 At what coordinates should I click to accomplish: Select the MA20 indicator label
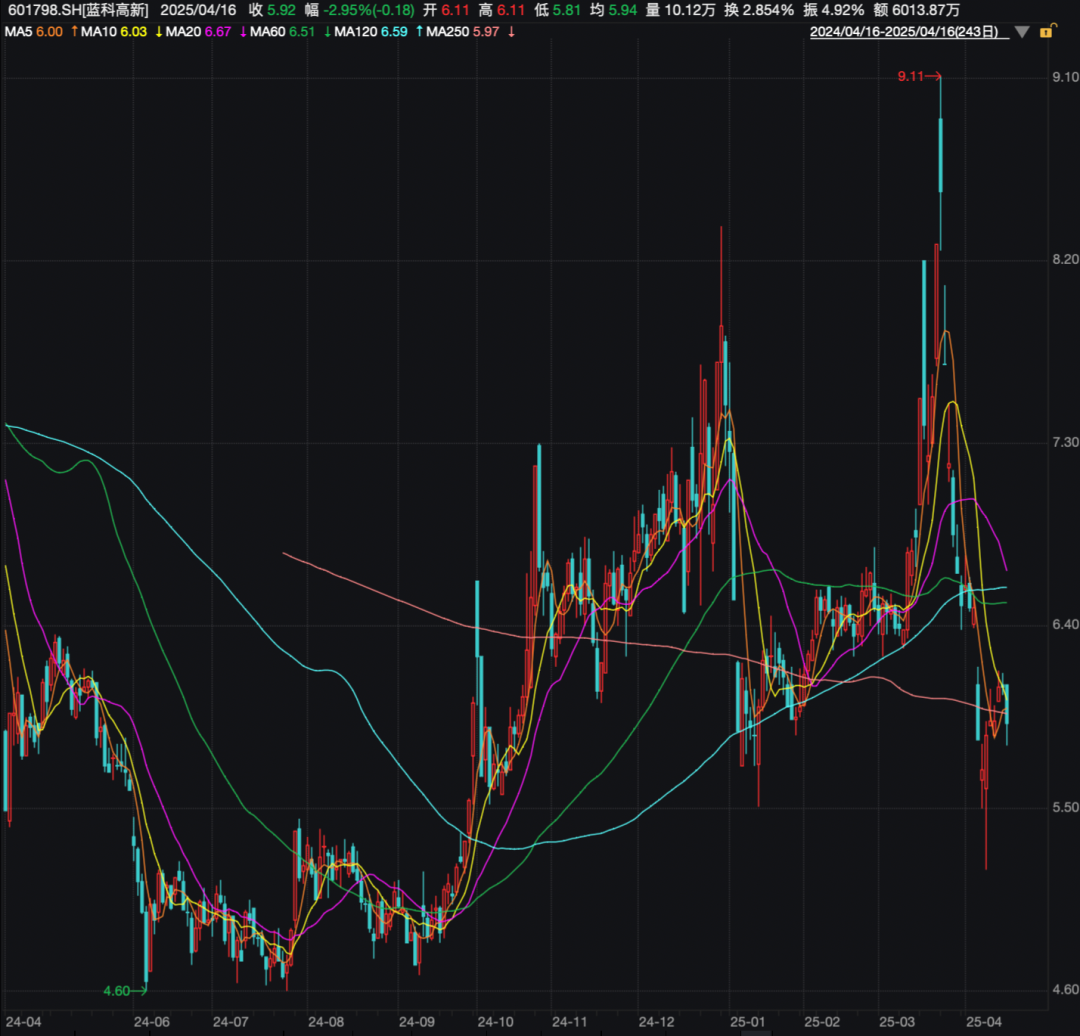click(x=183, y=32)
